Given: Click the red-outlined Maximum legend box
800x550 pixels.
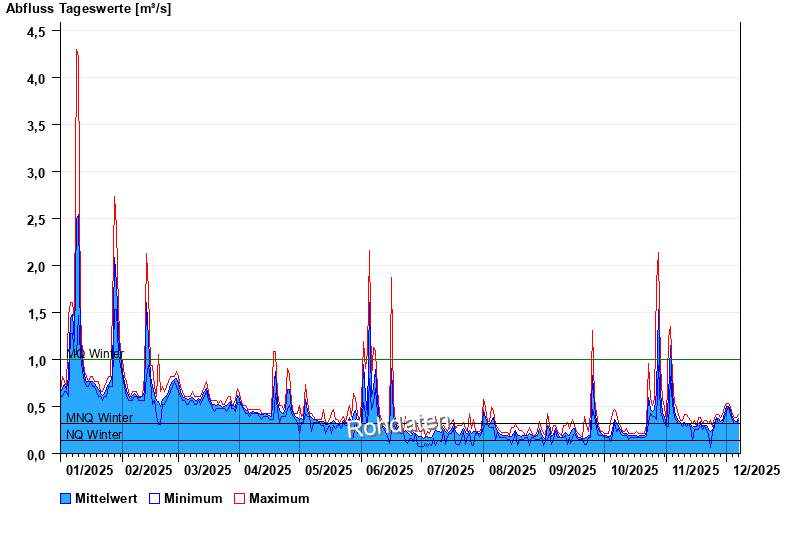Looking at the screenshot, I should click(x=239, y=498).
